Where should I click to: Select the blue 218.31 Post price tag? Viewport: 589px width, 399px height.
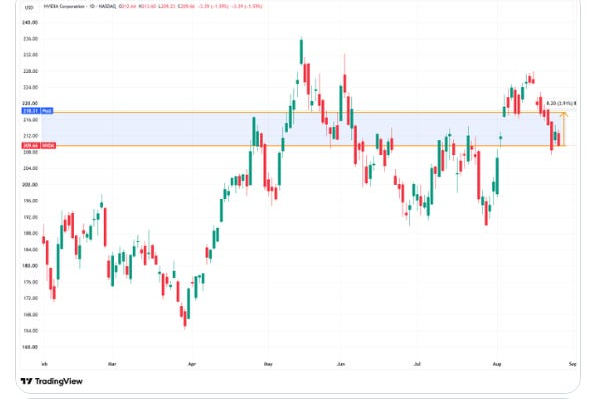click(x=37, y=111)
